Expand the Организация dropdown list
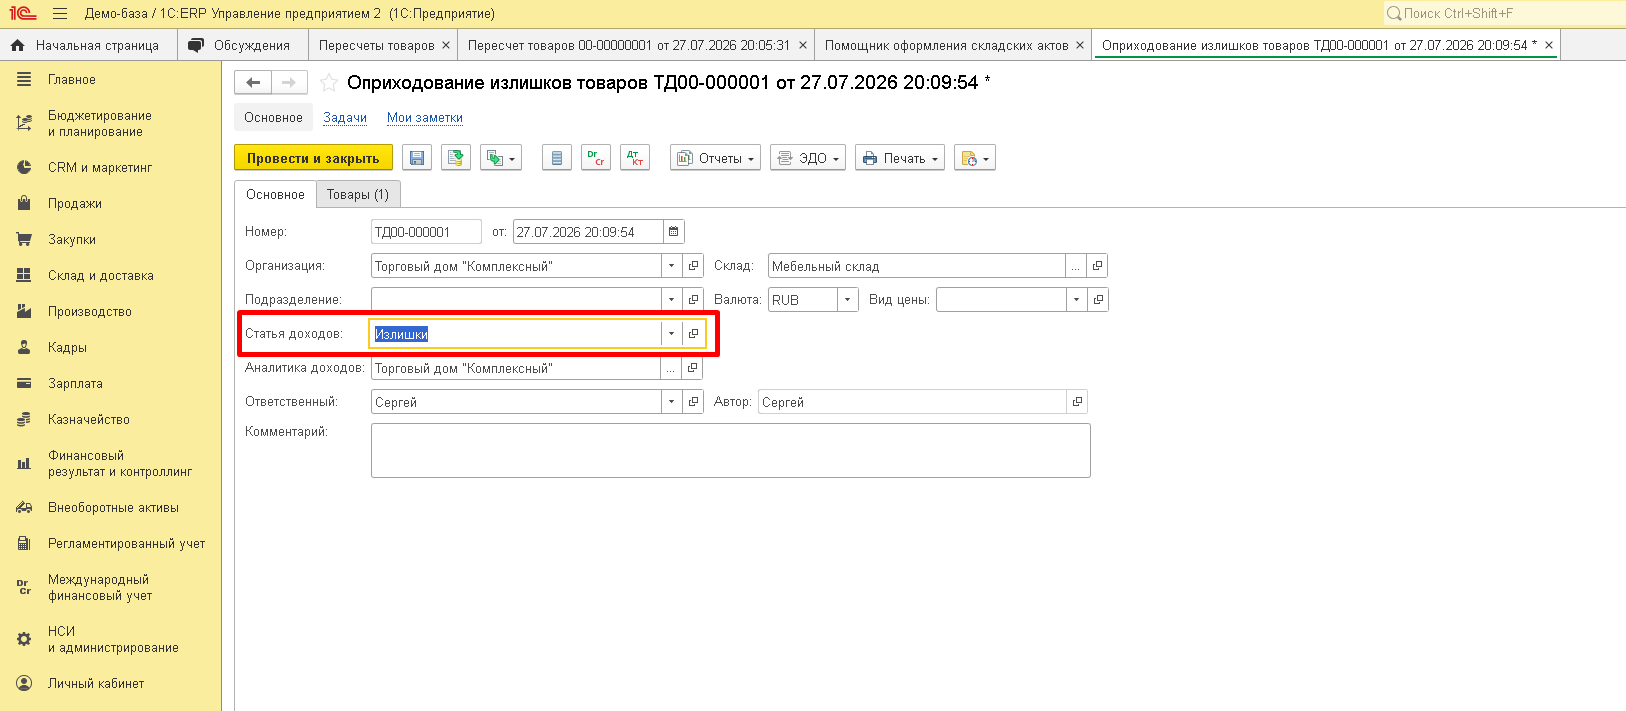The image size is (1626, 711). click(x=671, y=266)
